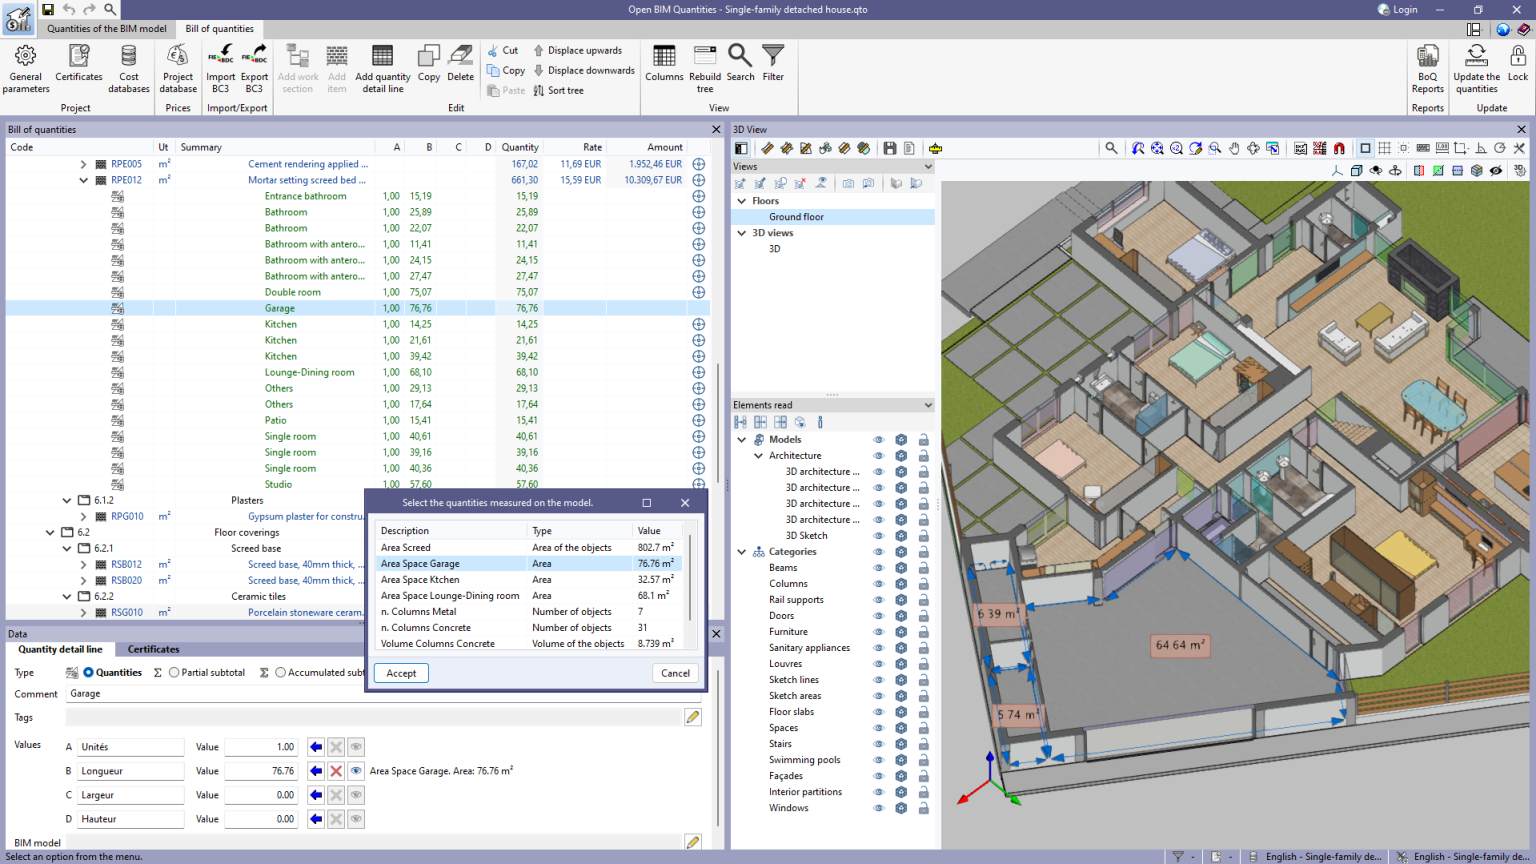The image size is (1536, 864).
Task: Add a quantity detail line
Action: pos(382,68)
